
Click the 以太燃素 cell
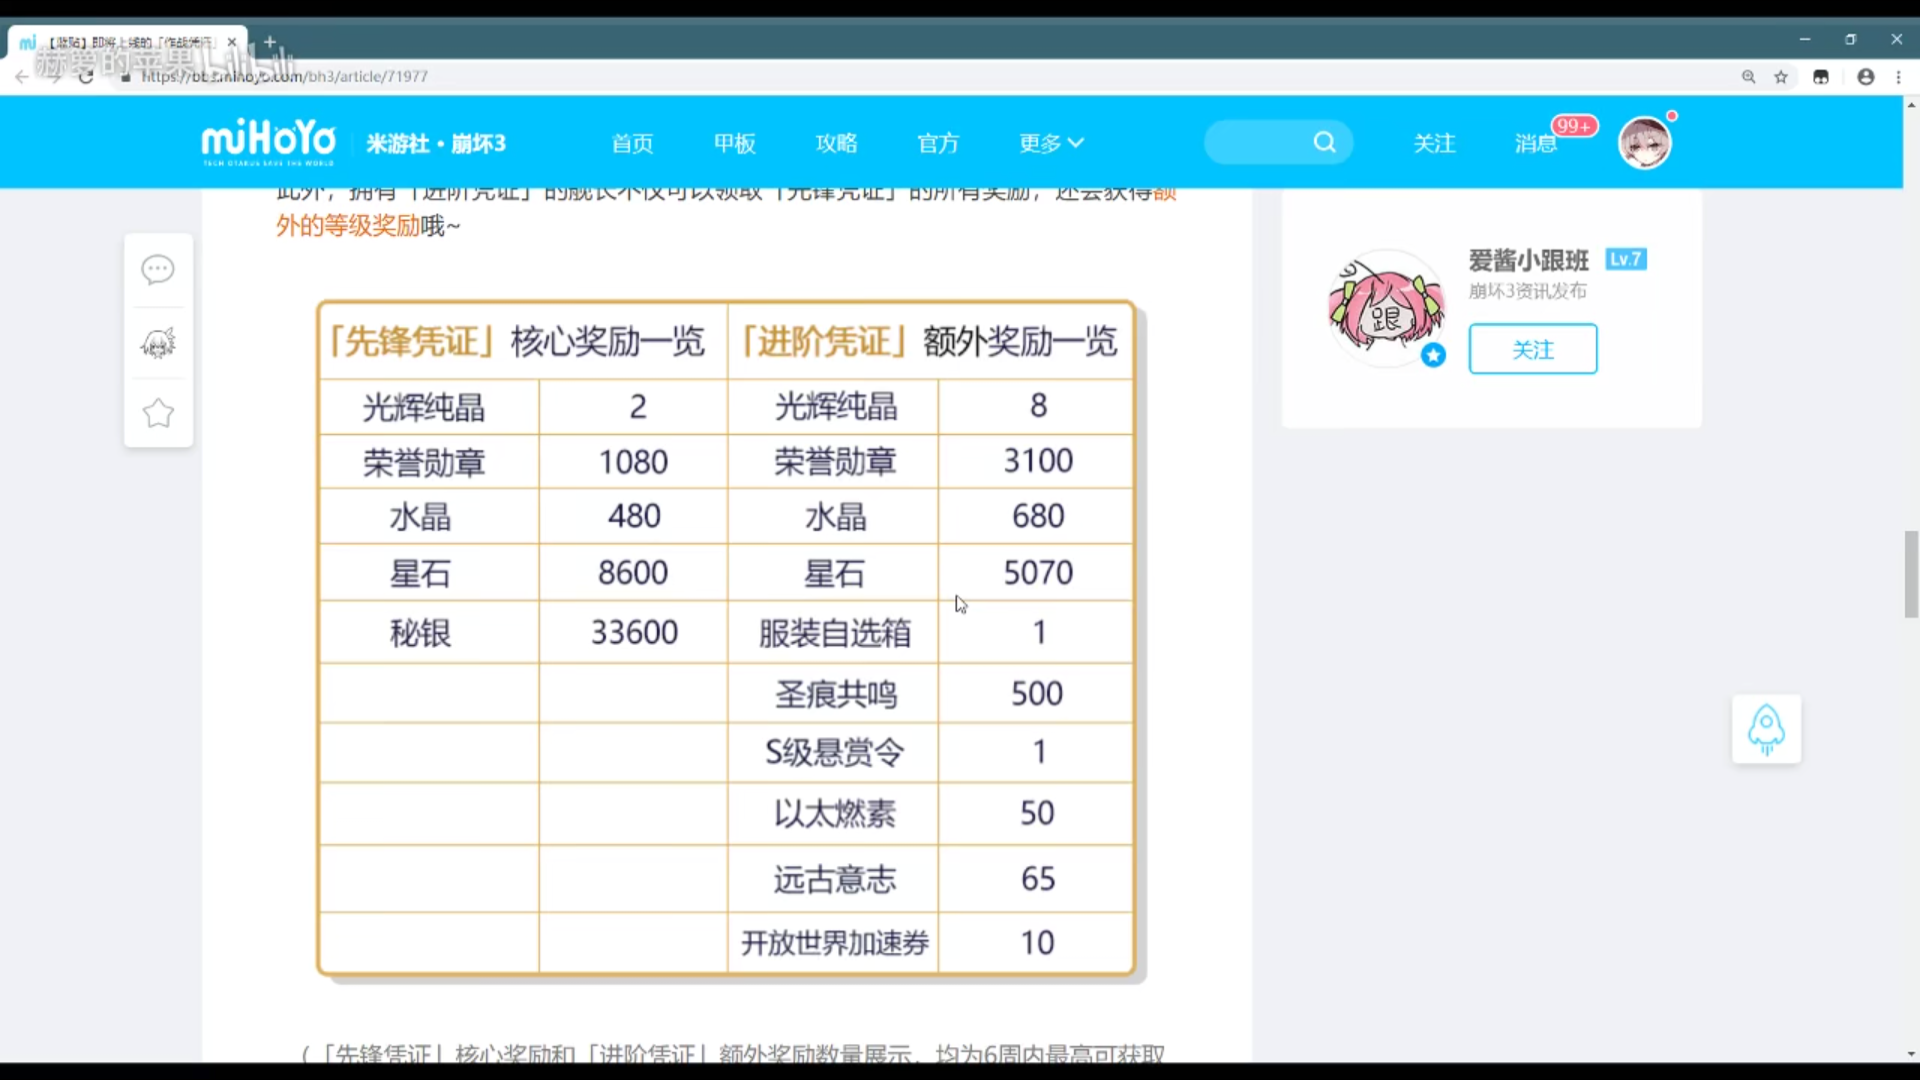[x=834, y=813]
